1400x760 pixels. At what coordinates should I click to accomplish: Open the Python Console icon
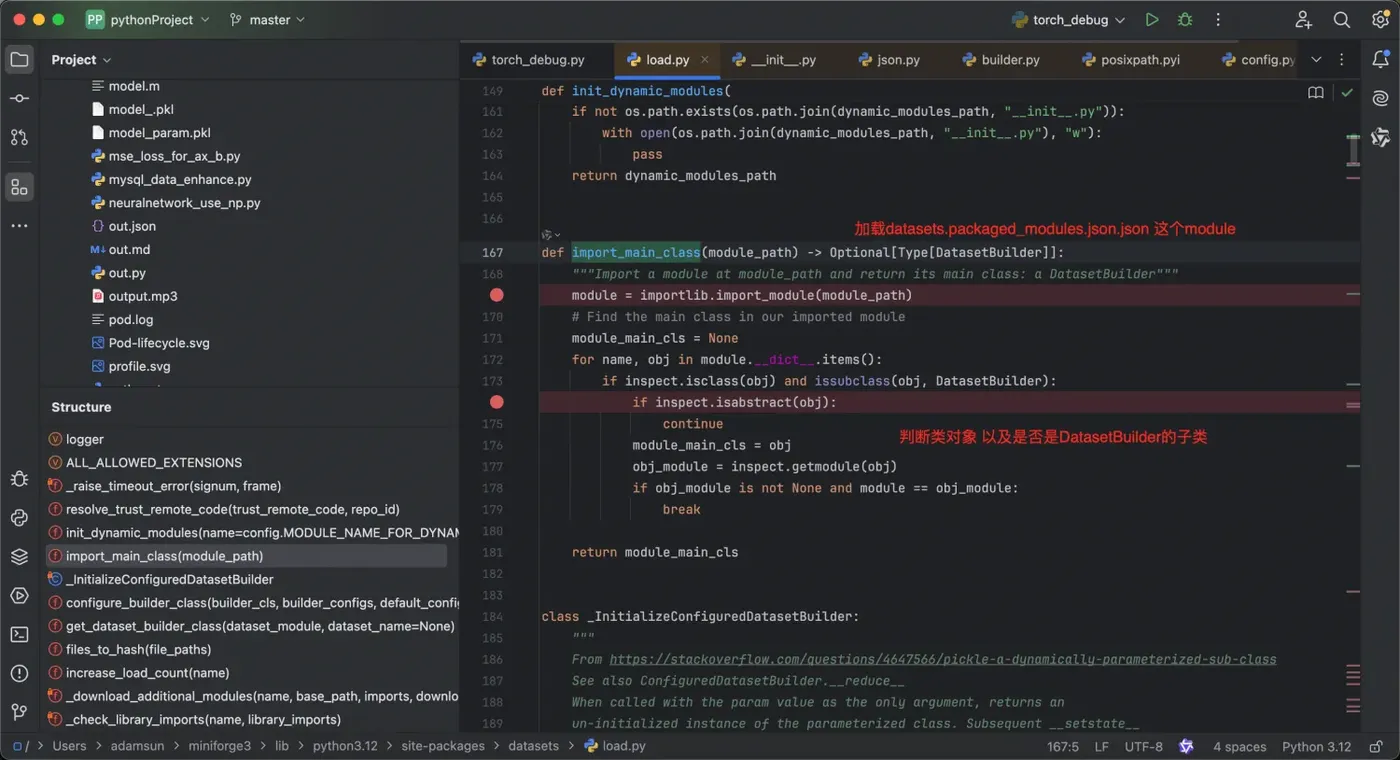[19, 518]
